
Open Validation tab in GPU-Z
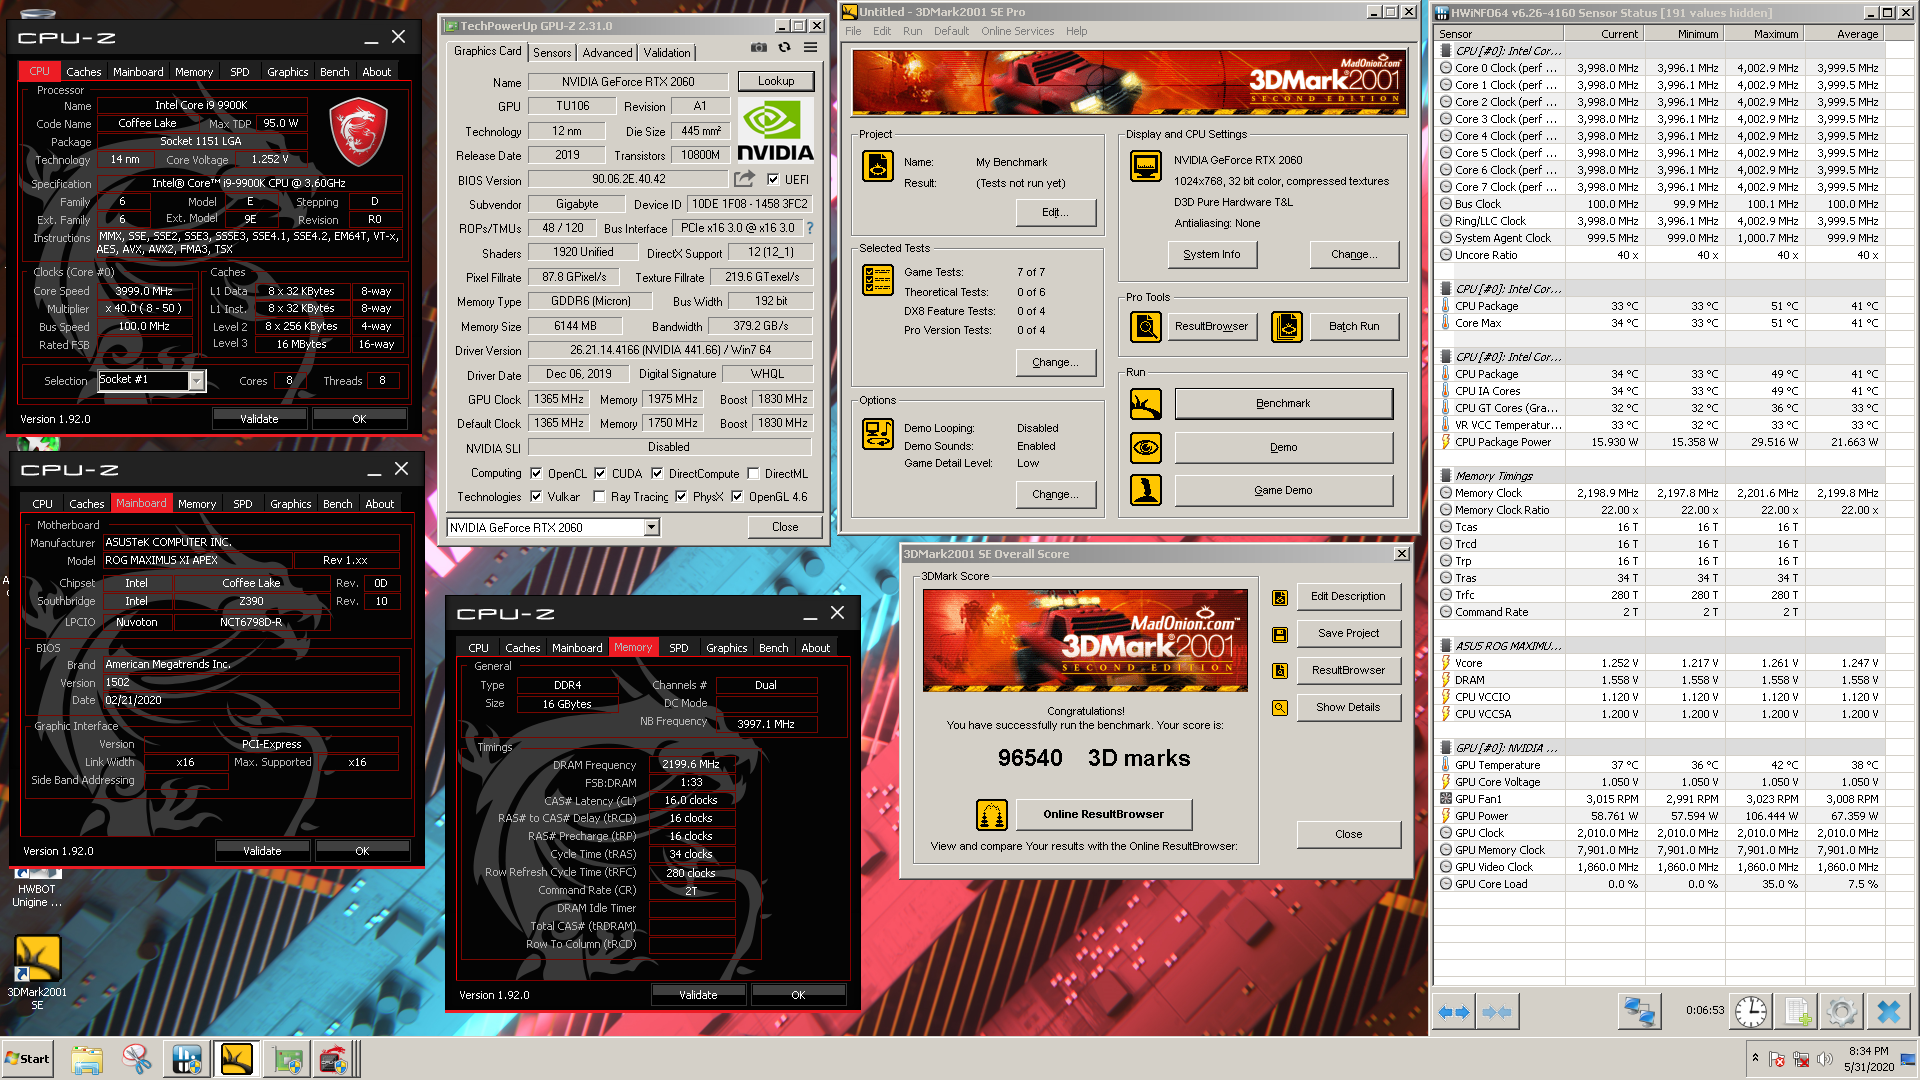click(667, 53)
